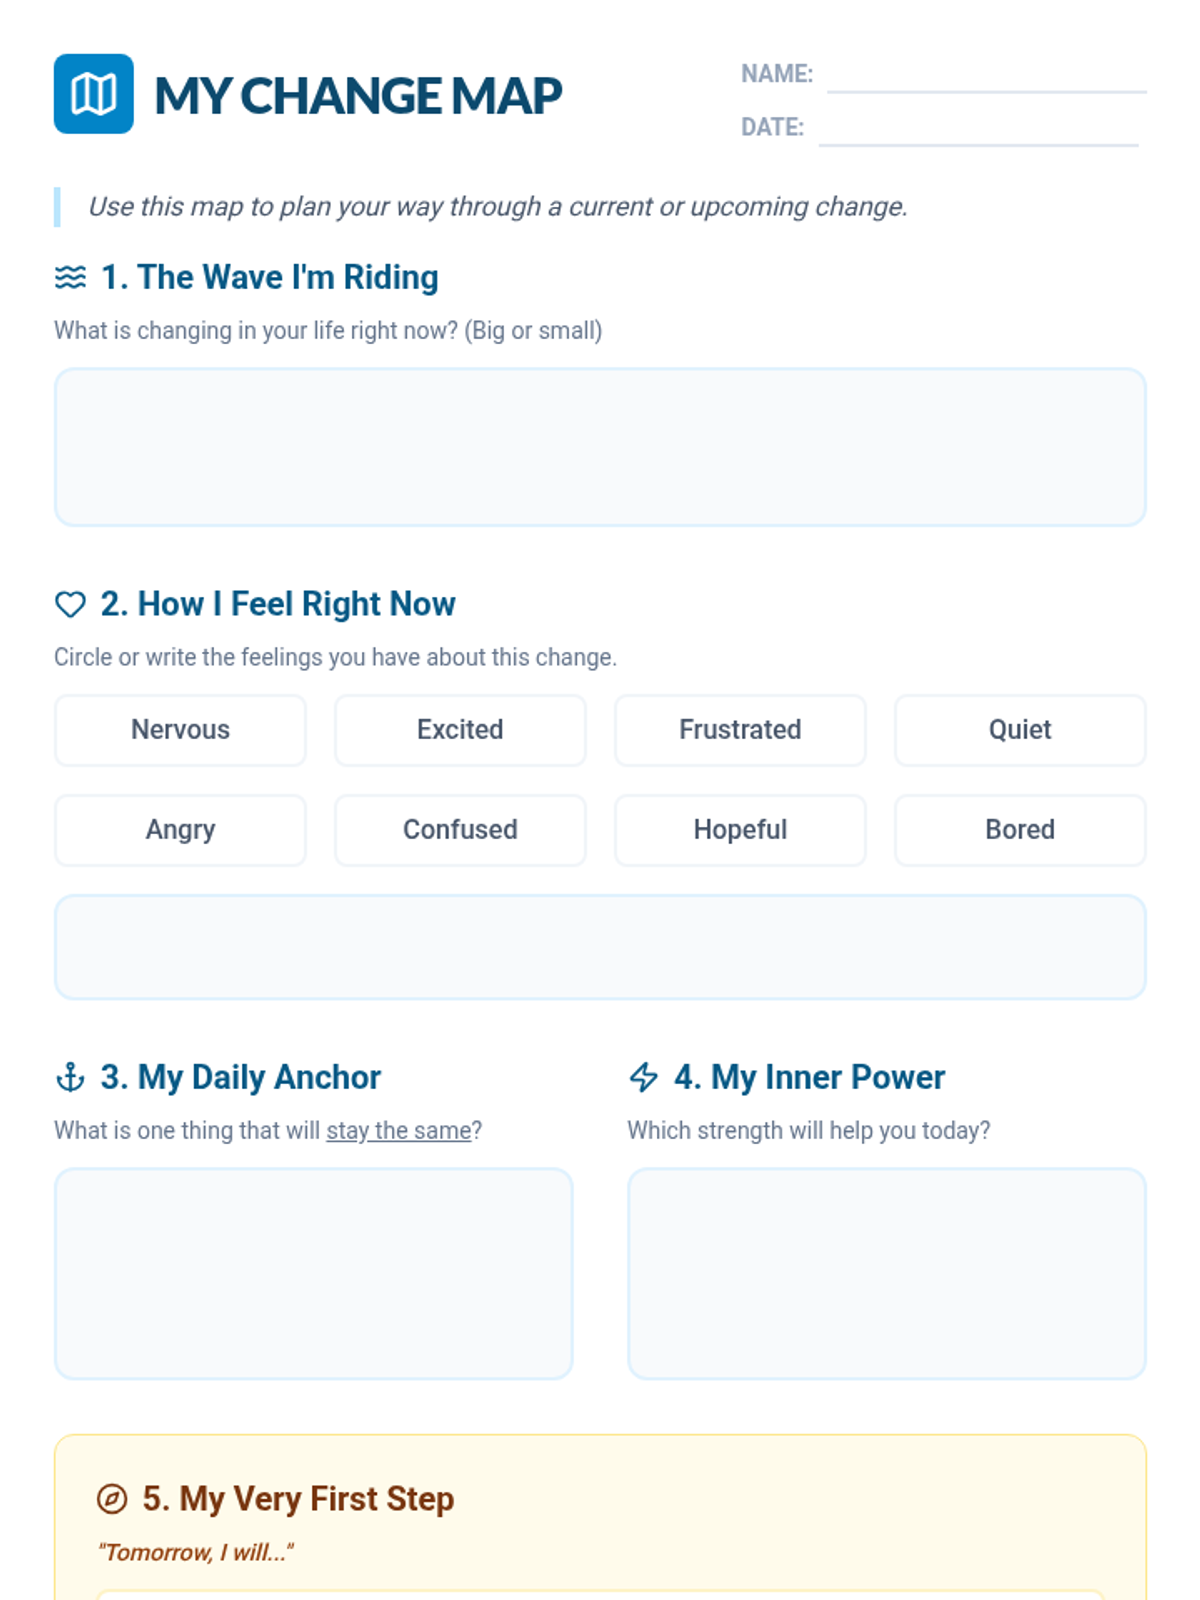Pick the Bored feeling box
Image resolution: width=1200 pixels, height=1600 pixels.
click(x=1020, y=830)
